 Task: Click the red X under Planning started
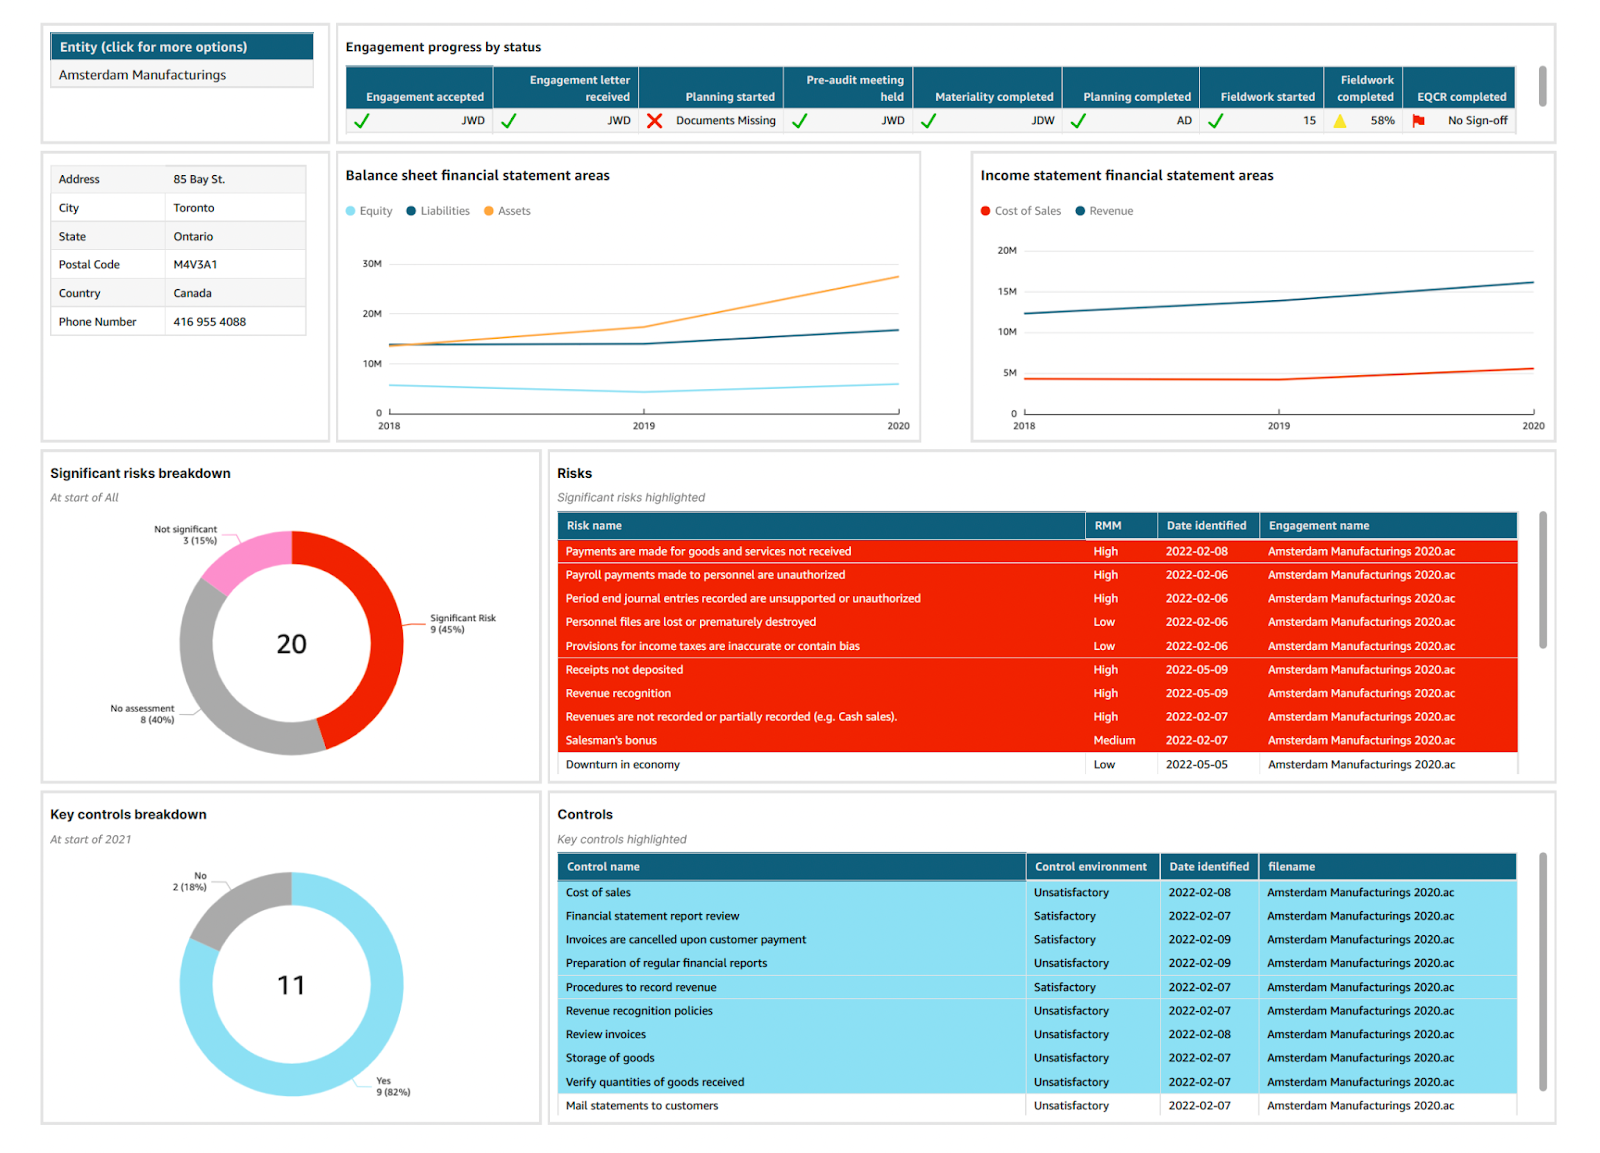(x=654, y=121)
